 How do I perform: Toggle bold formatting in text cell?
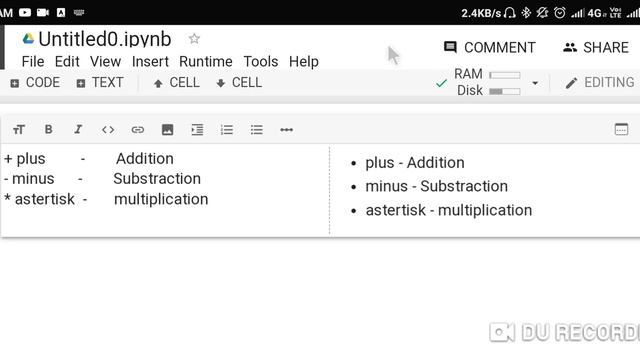(49, 129)
